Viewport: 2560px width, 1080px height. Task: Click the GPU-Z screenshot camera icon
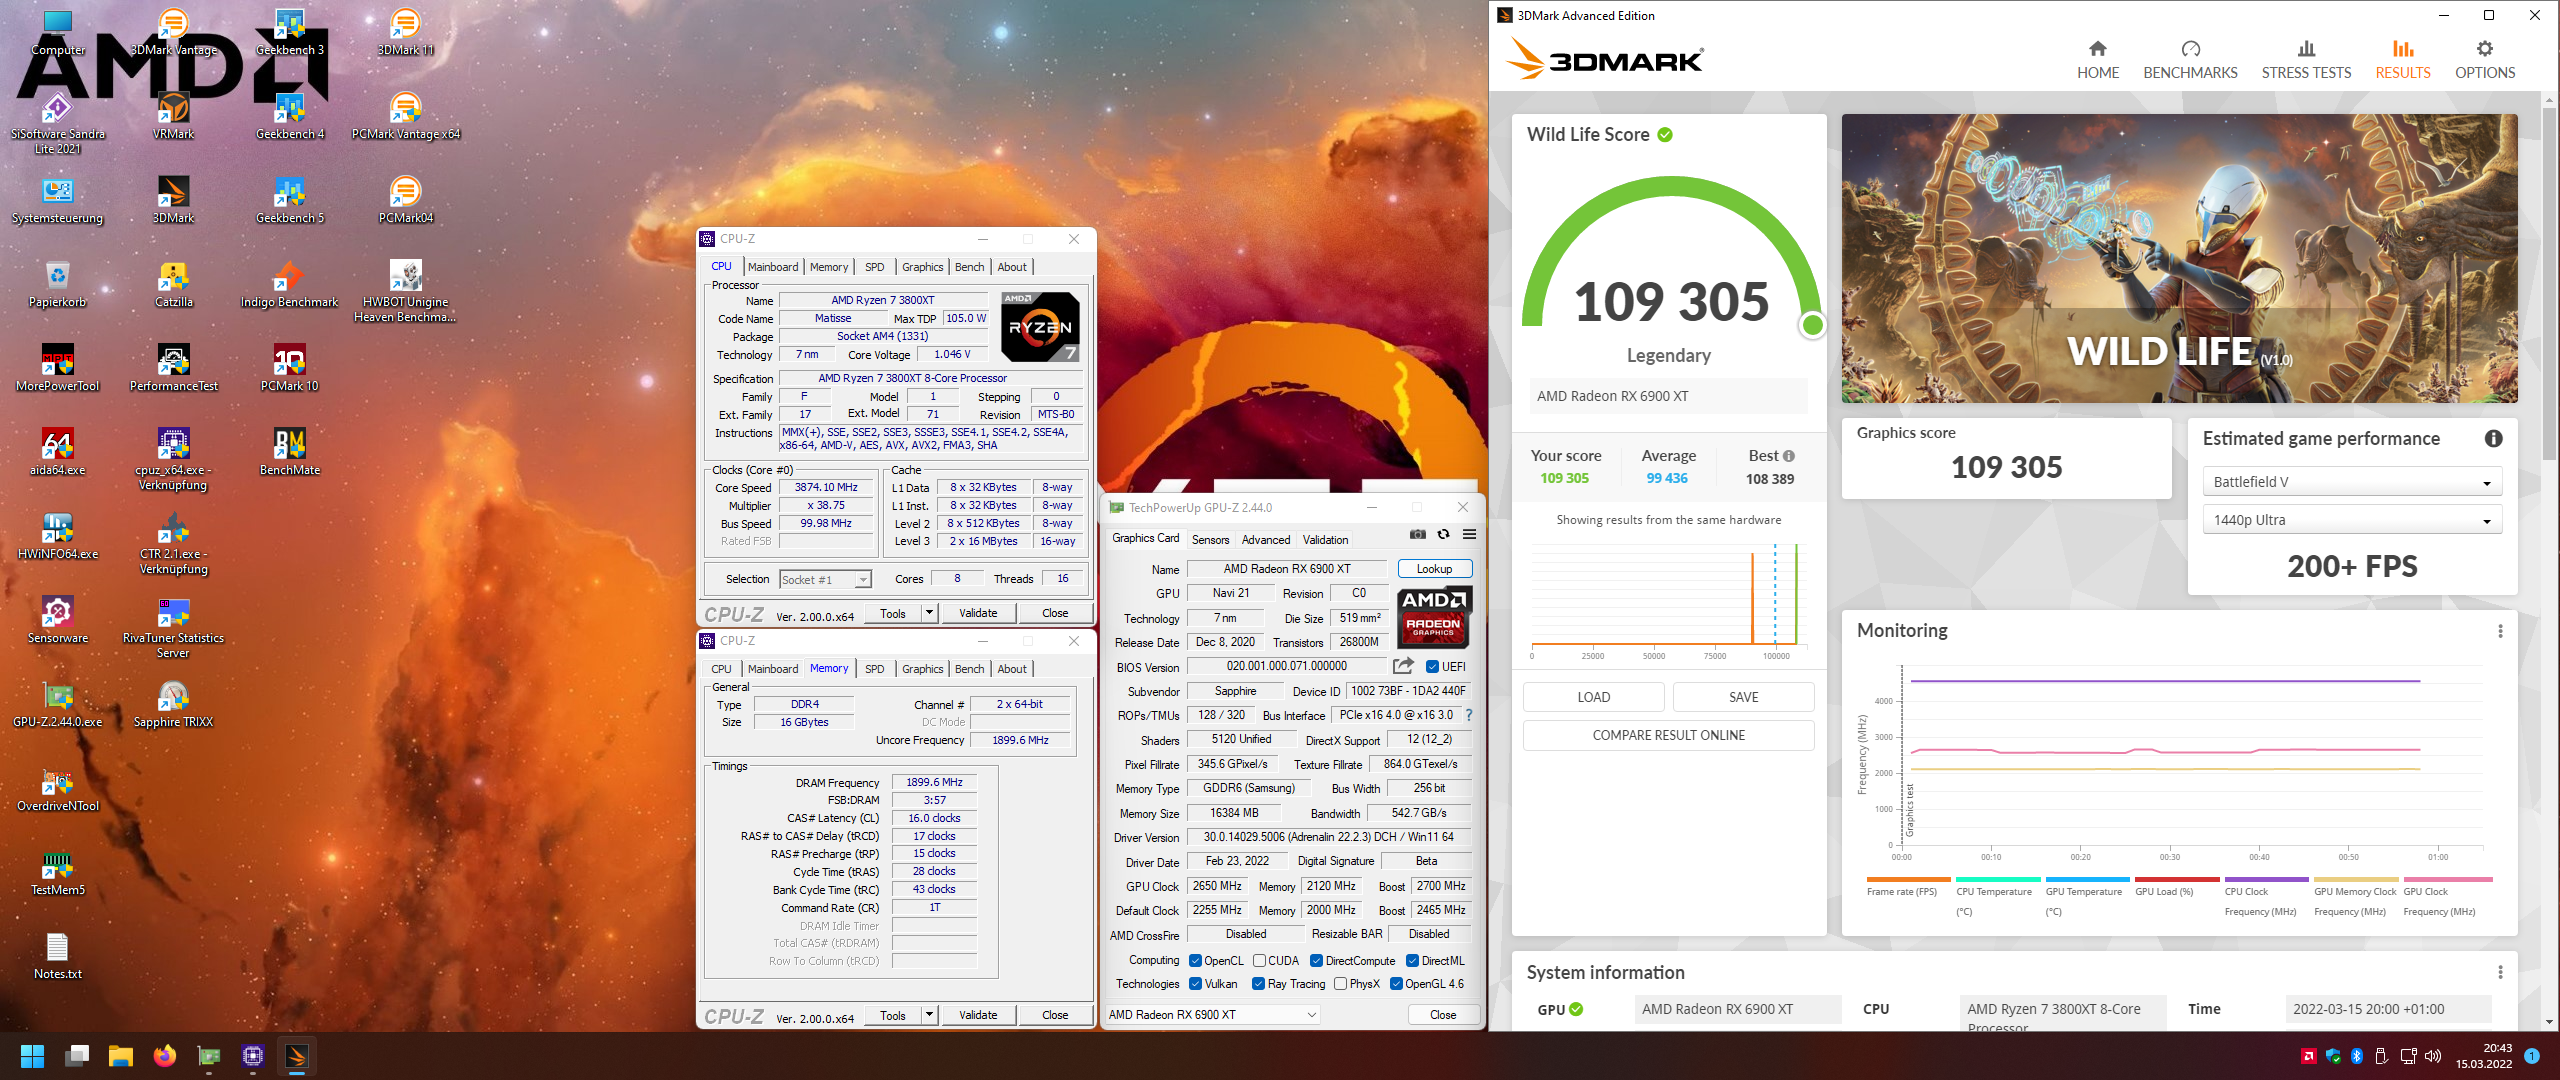[1418, 535]
